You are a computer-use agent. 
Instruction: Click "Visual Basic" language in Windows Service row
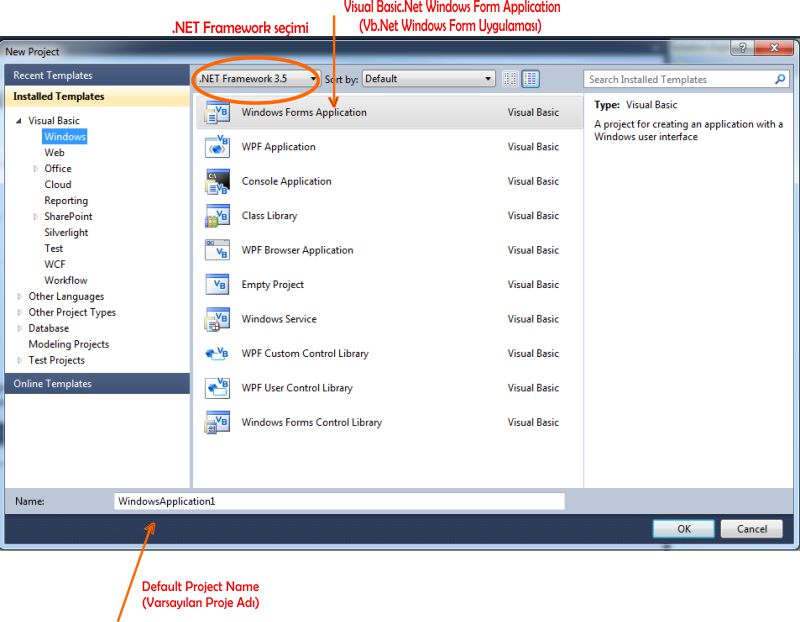coord(533,319)
